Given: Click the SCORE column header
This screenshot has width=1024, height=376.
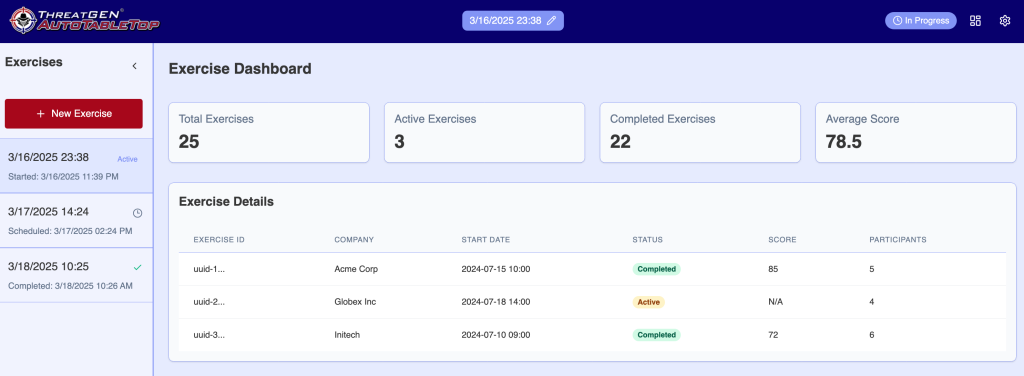Looking at the screenshot, I should (782, 240).
